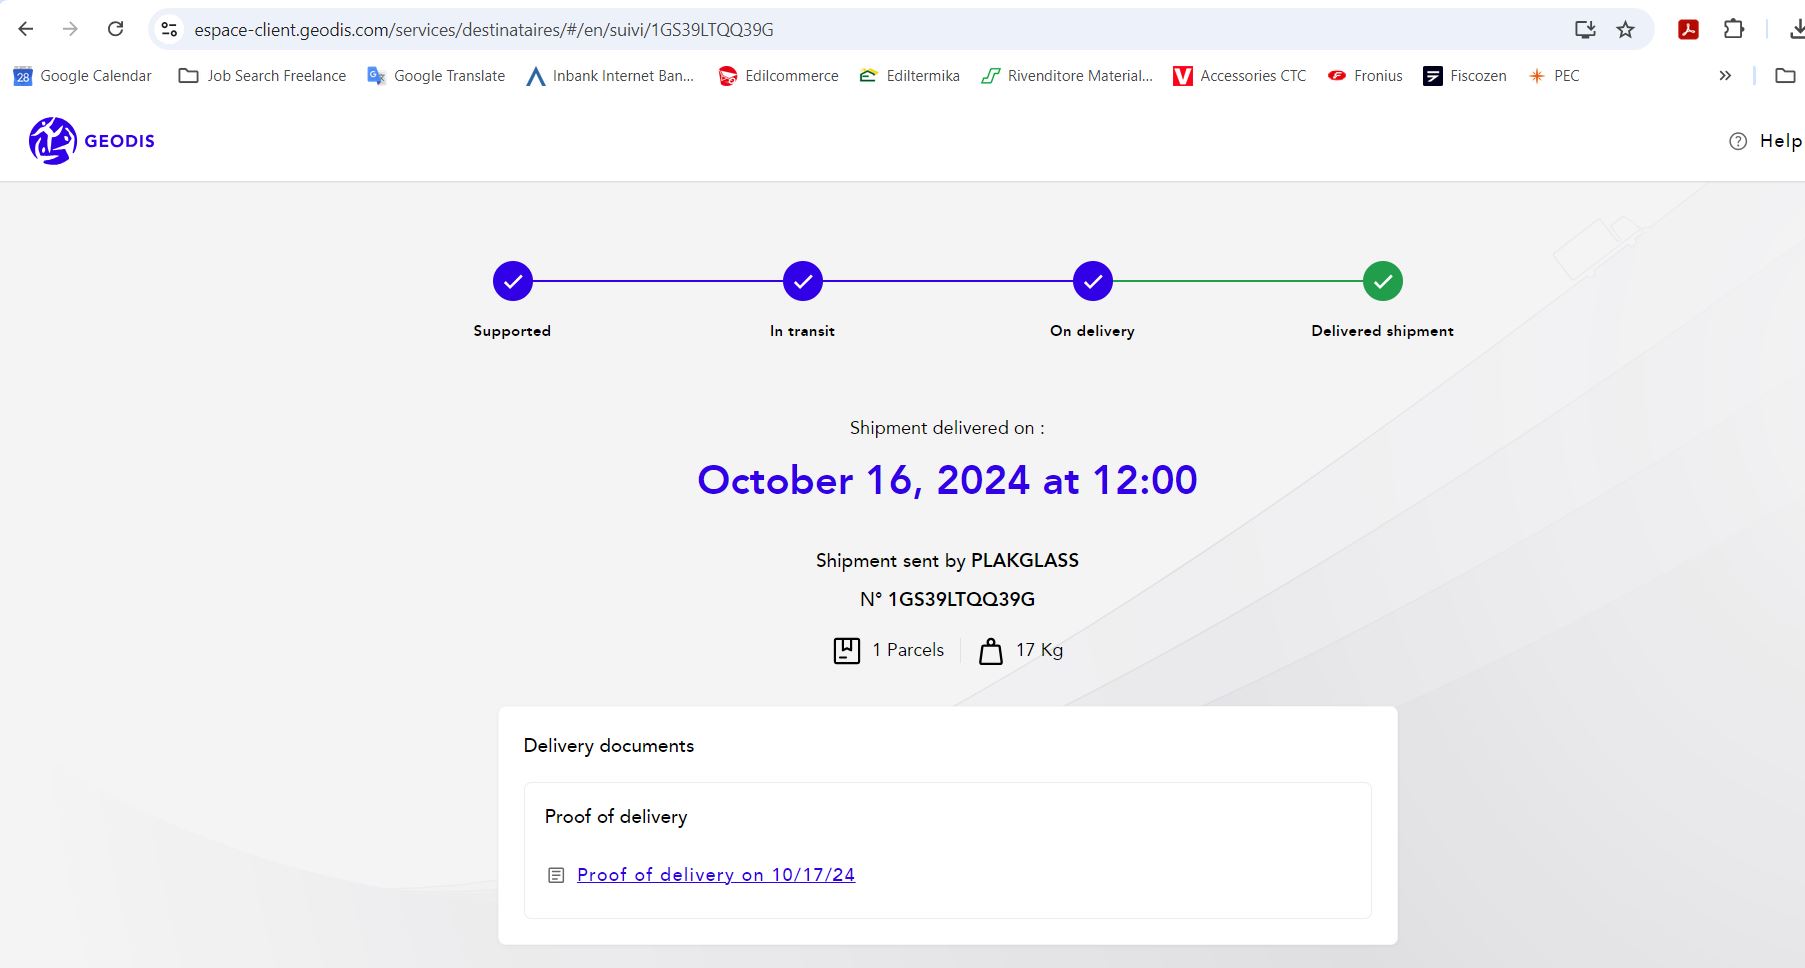Open the all bookmarks folder icon
Viewport: 1805px width, 968px height.
point(1785,76)
